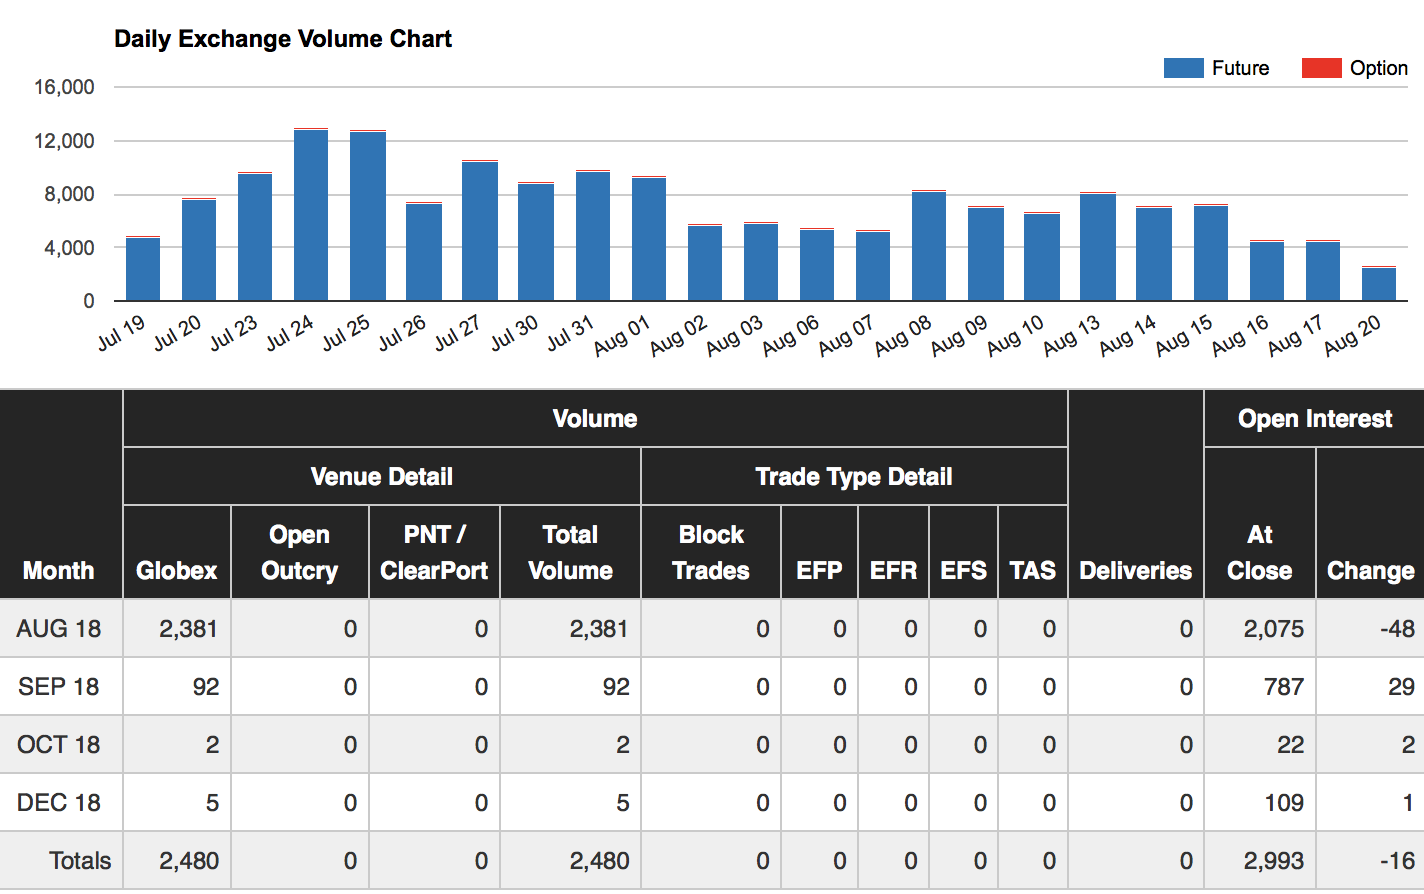Click the Option legend label
The height and width of the screenshot is (894, 1424).
pos(1379,68)
